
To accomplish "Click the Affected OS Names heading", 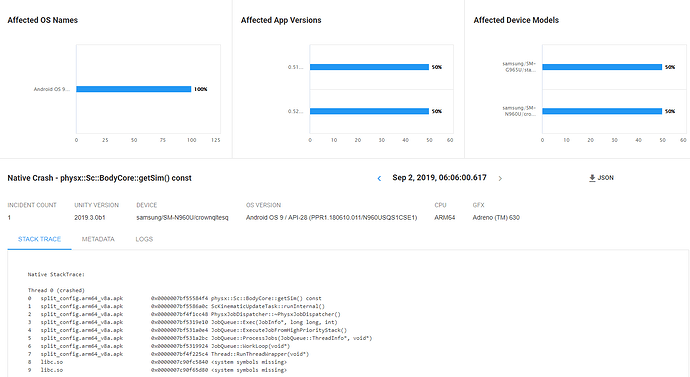I will coord(43,20).
